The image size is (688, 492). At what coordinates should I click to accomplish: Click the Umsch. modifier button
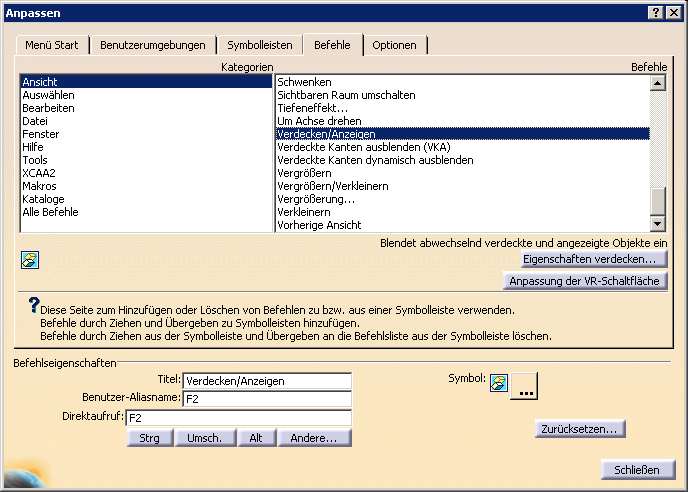click(204, 438)
